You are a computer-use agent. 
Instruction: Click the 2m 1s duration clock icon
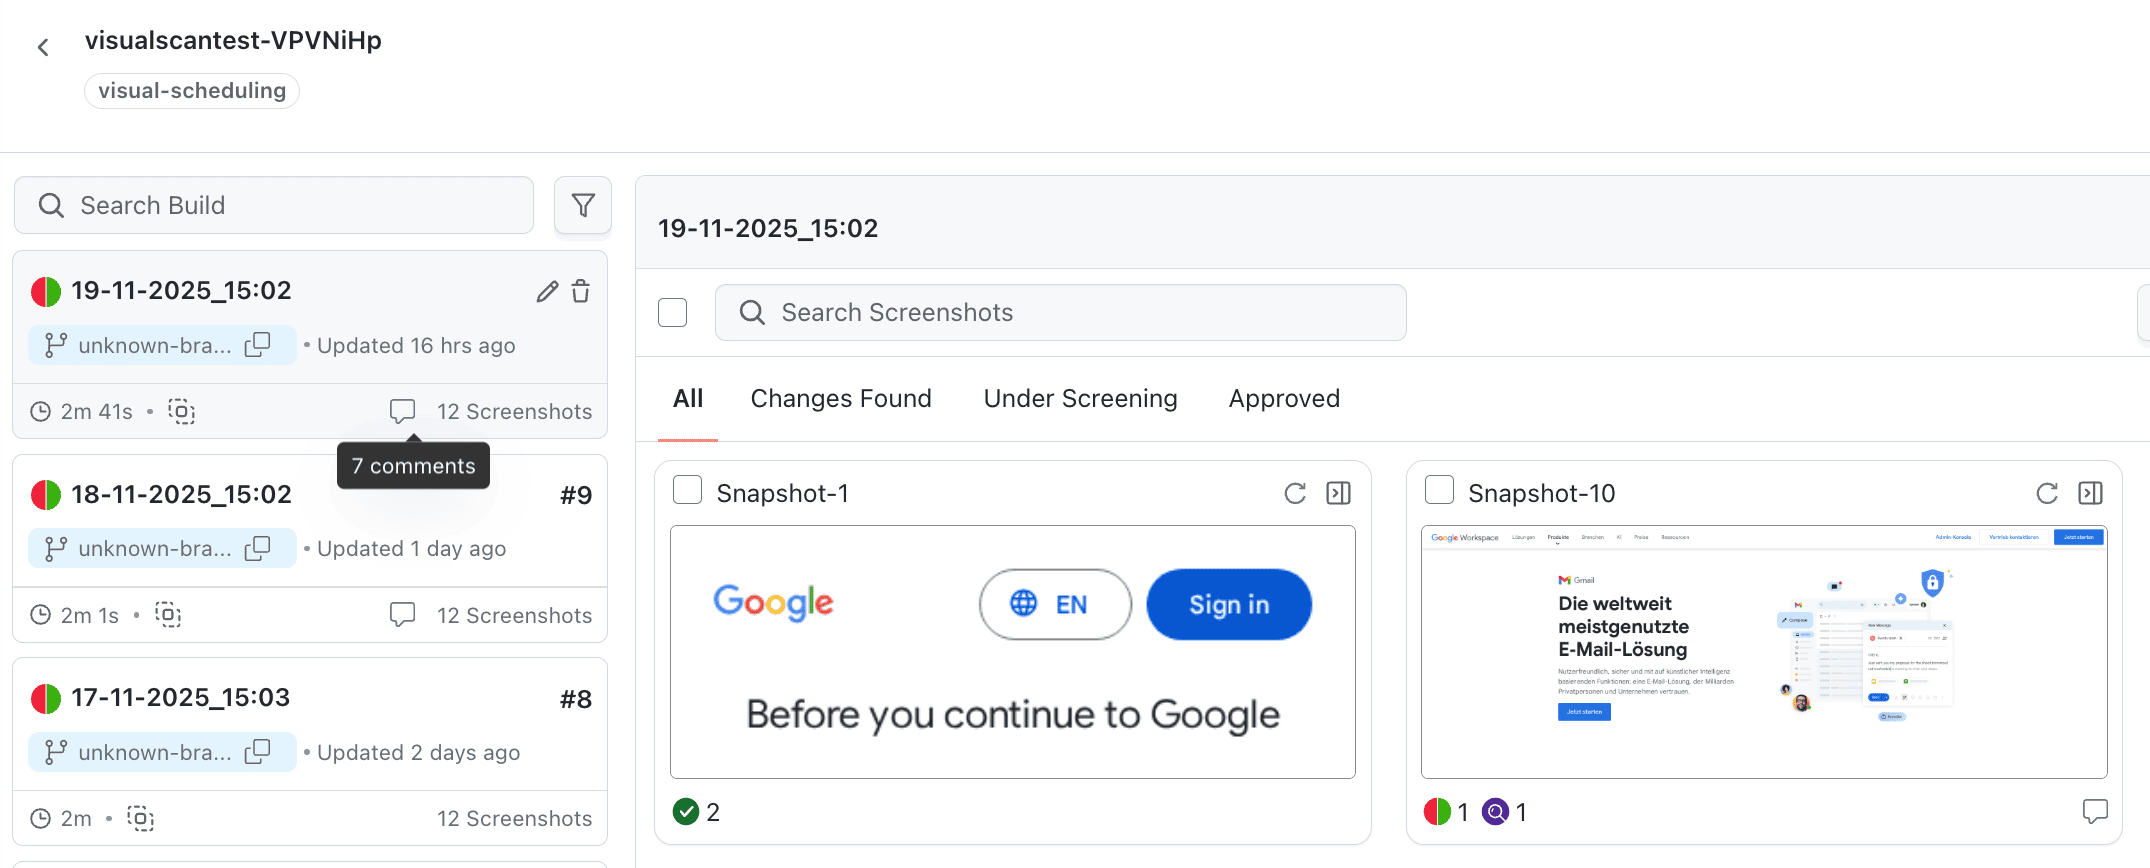40,615
